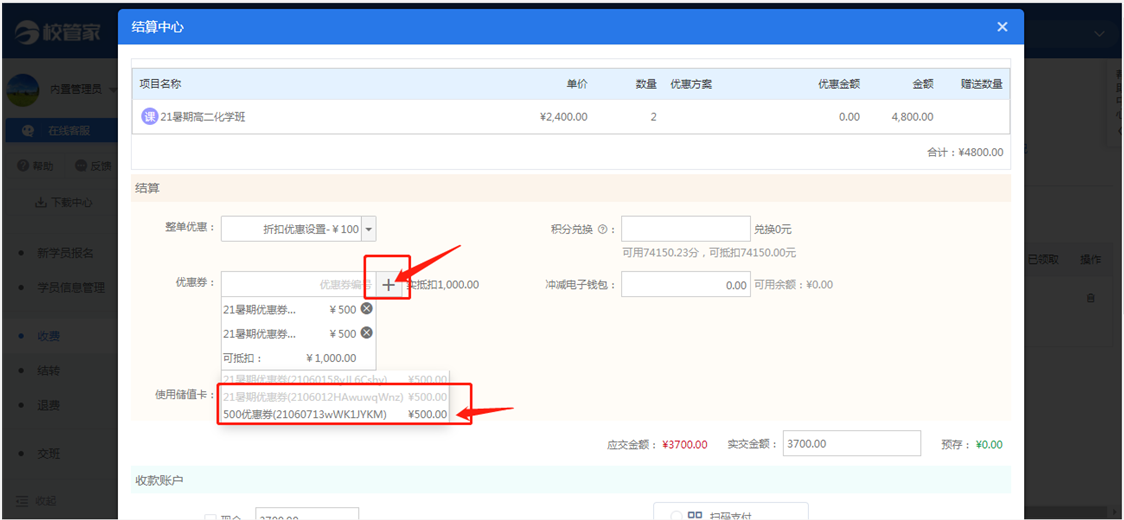
Task: Click the 已领取 header in the background table
Action: tap(1043, 260)
